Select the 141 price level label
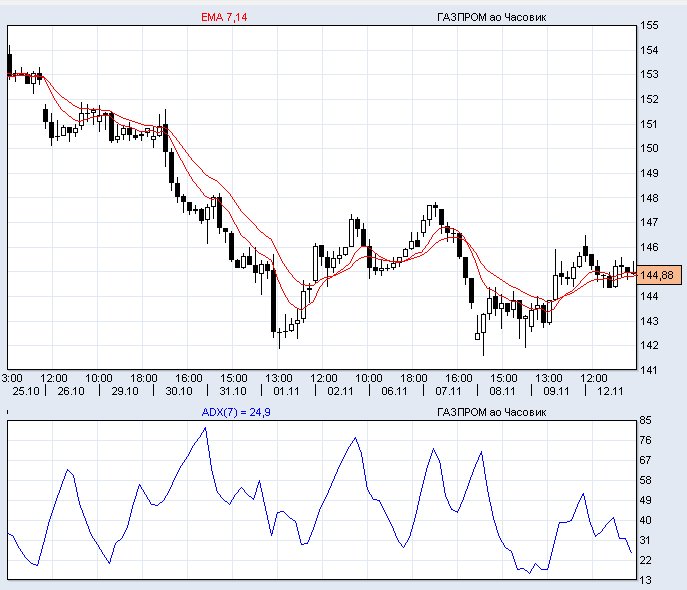687x590 pixels. 649,371
